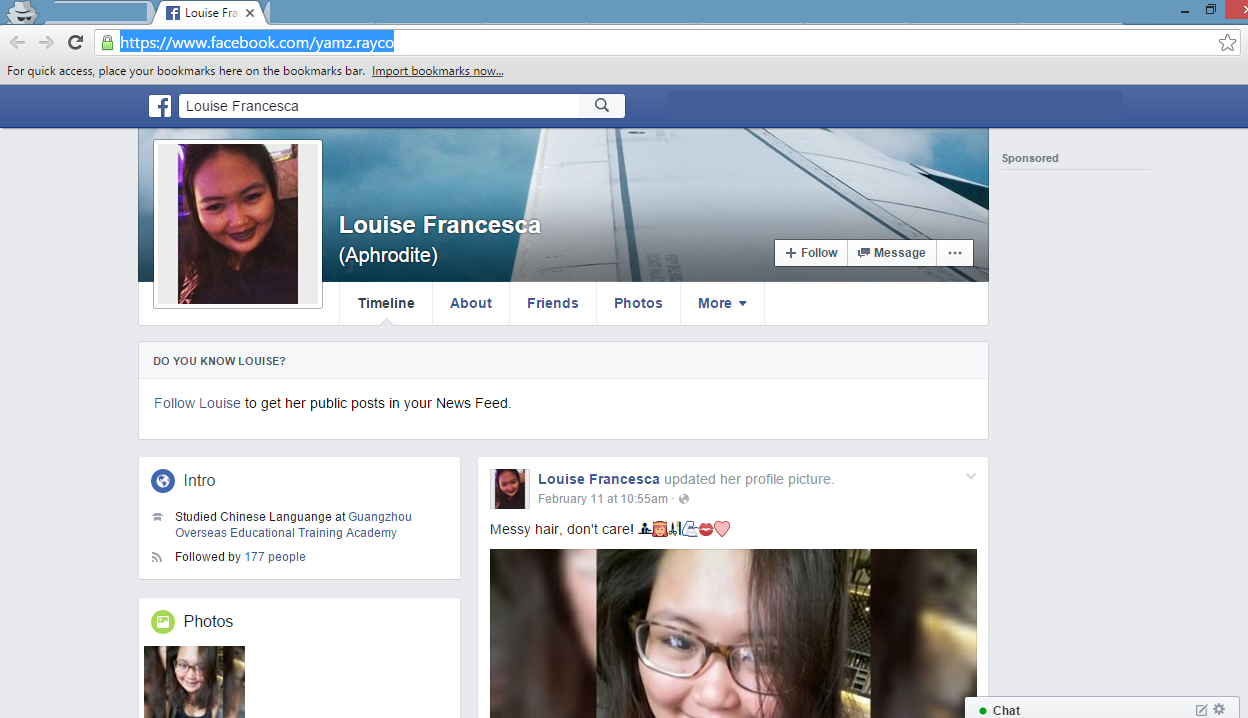The height and width of the screenshot is (718, 1248).
Task: Click the (Aphrodite) nickname text
Action: pyautogui.click(x=388, y=255)
